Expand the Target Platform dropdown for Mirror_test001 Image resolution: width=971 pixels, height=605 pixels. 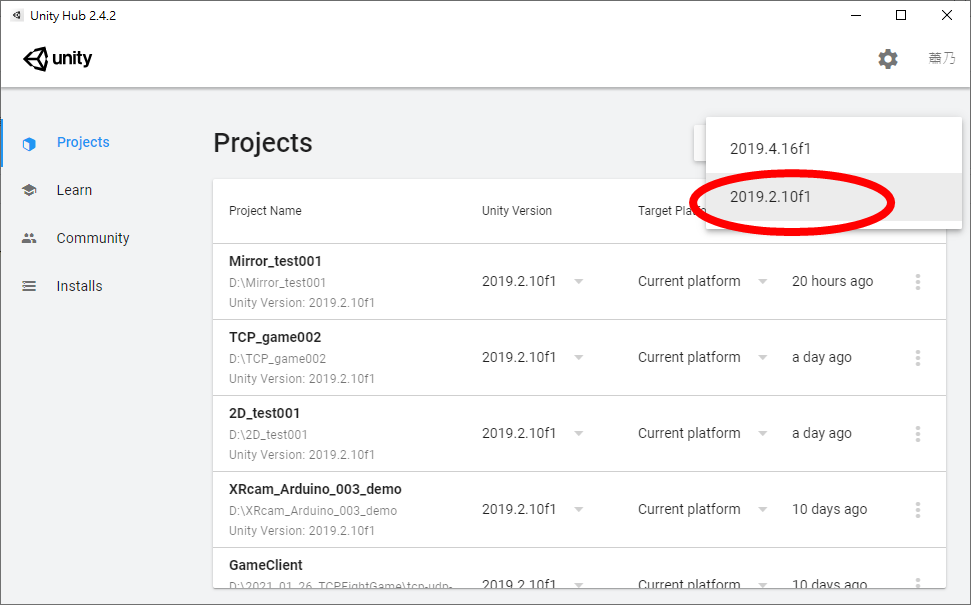coord(762,281)
